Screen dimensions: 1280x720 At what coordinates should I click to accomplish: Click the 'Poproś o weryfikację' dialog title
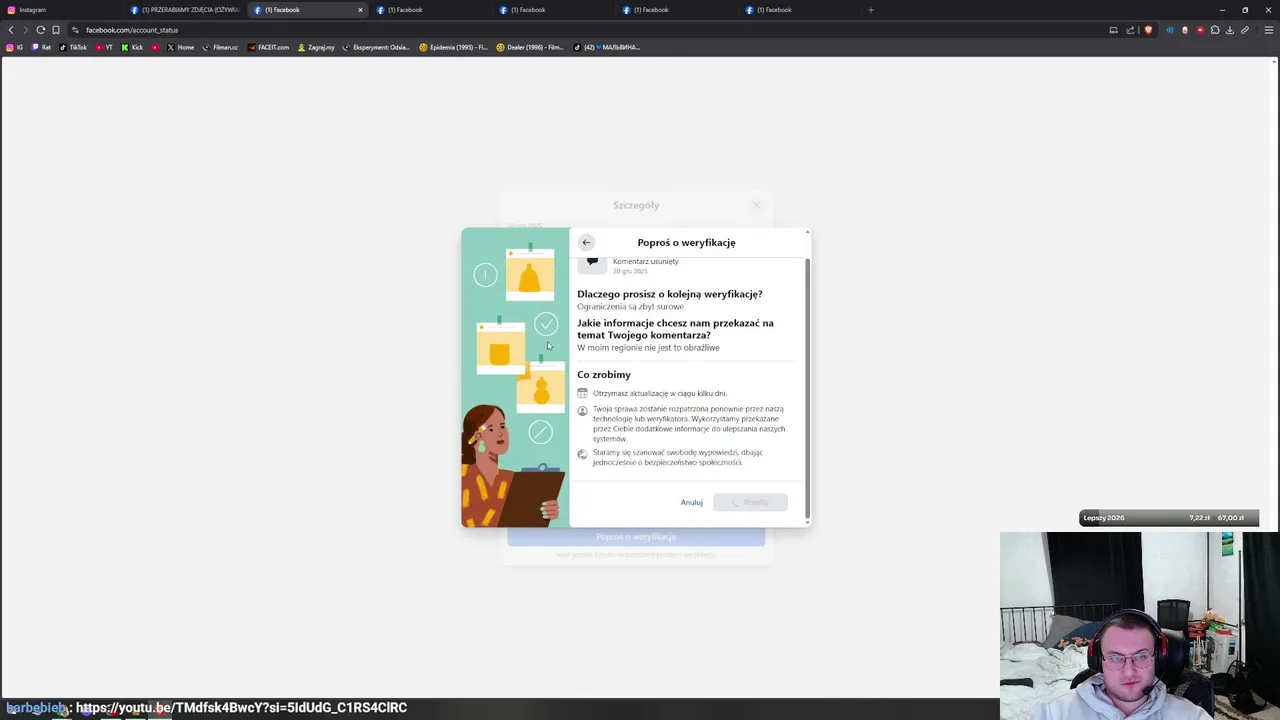point(686,242)
